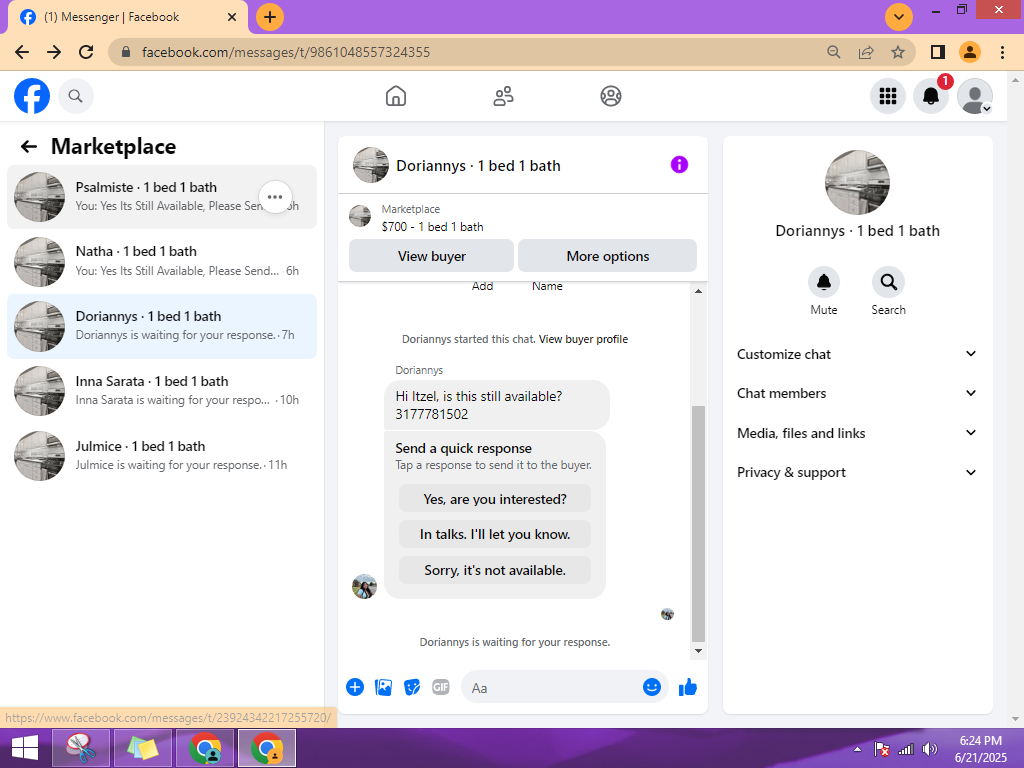The width and height of the screenshot is (1024, 768).
Task: Open the Facebook search magnifier
Action: click(76, 96)
